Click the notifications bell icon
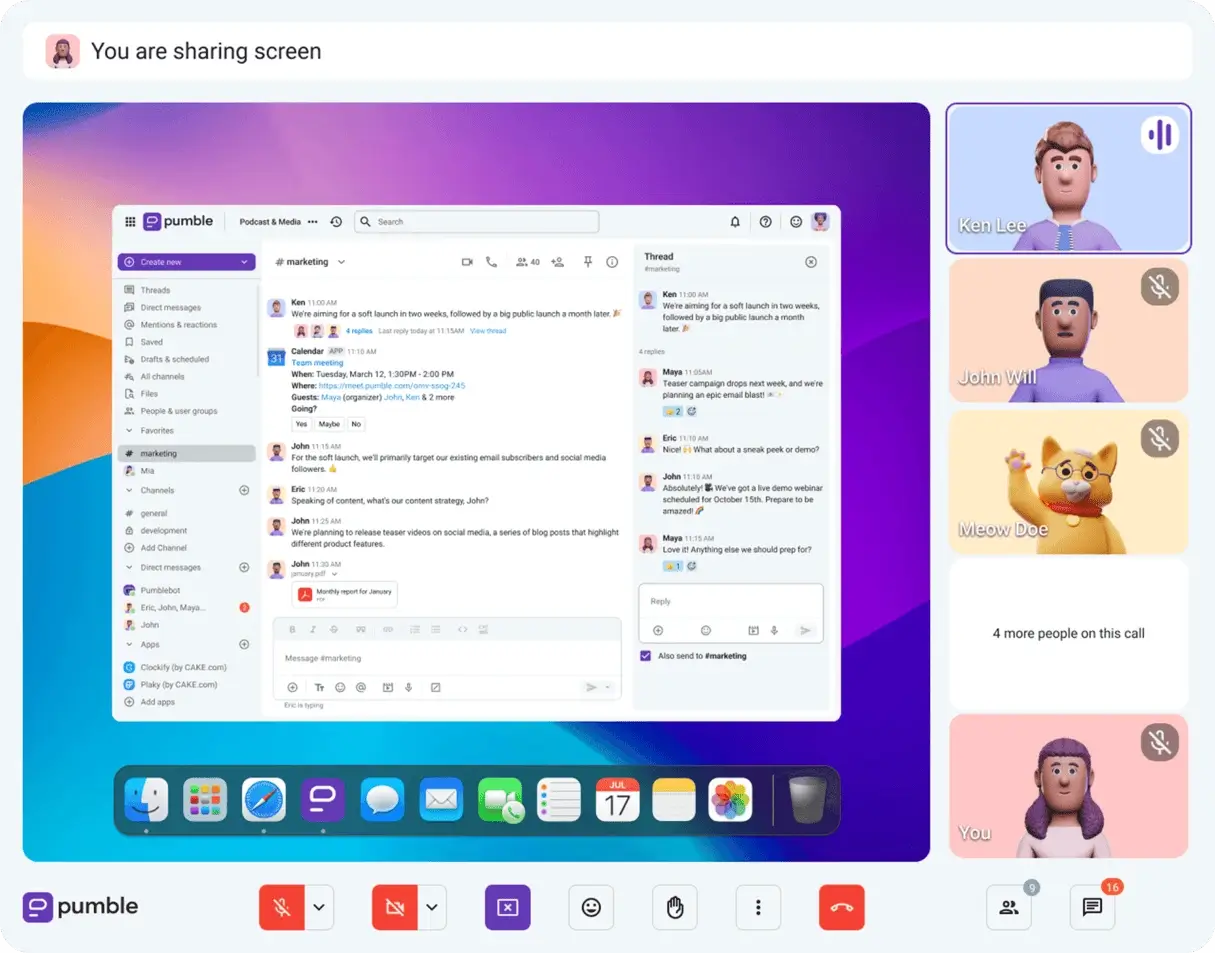Viewport: 1215px width, 953px height. click(x=735, y=222)
